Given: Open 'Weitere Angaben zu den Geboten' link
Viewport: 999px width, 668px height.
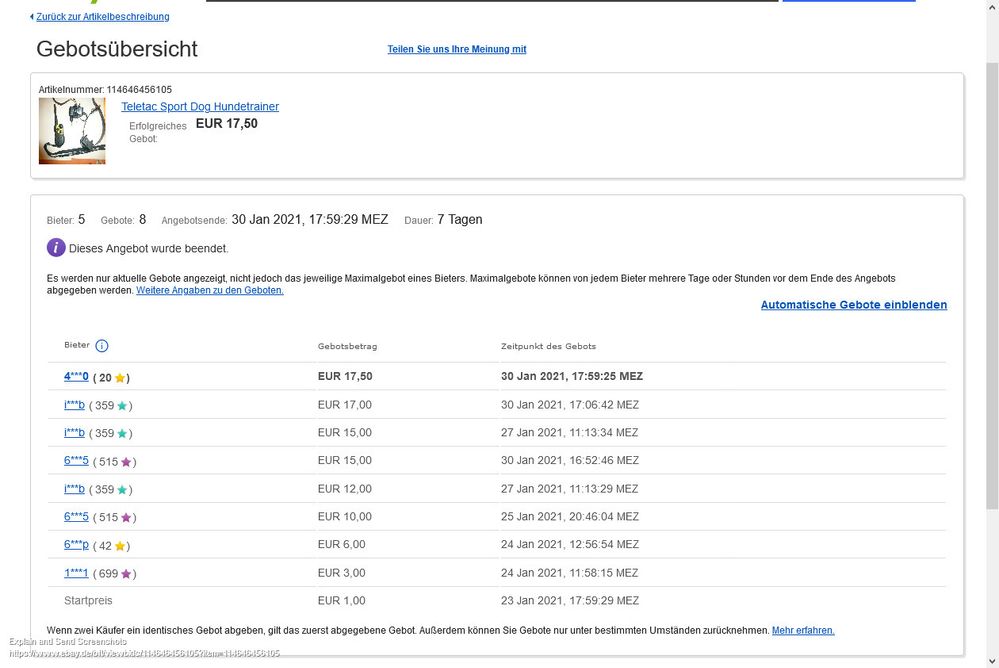Looking at the screenshot, I should pos(209,290).
